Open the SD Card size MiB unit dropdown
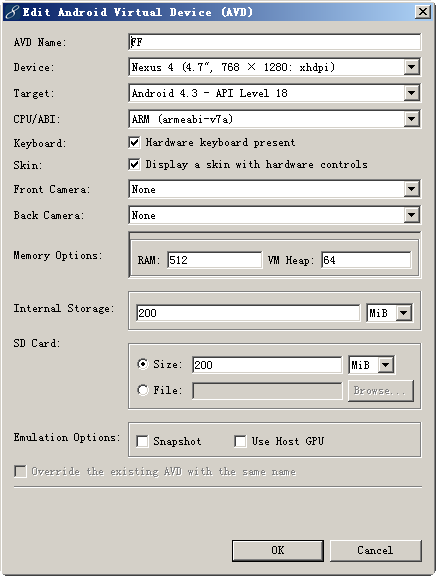 click(x=386, y=365)
